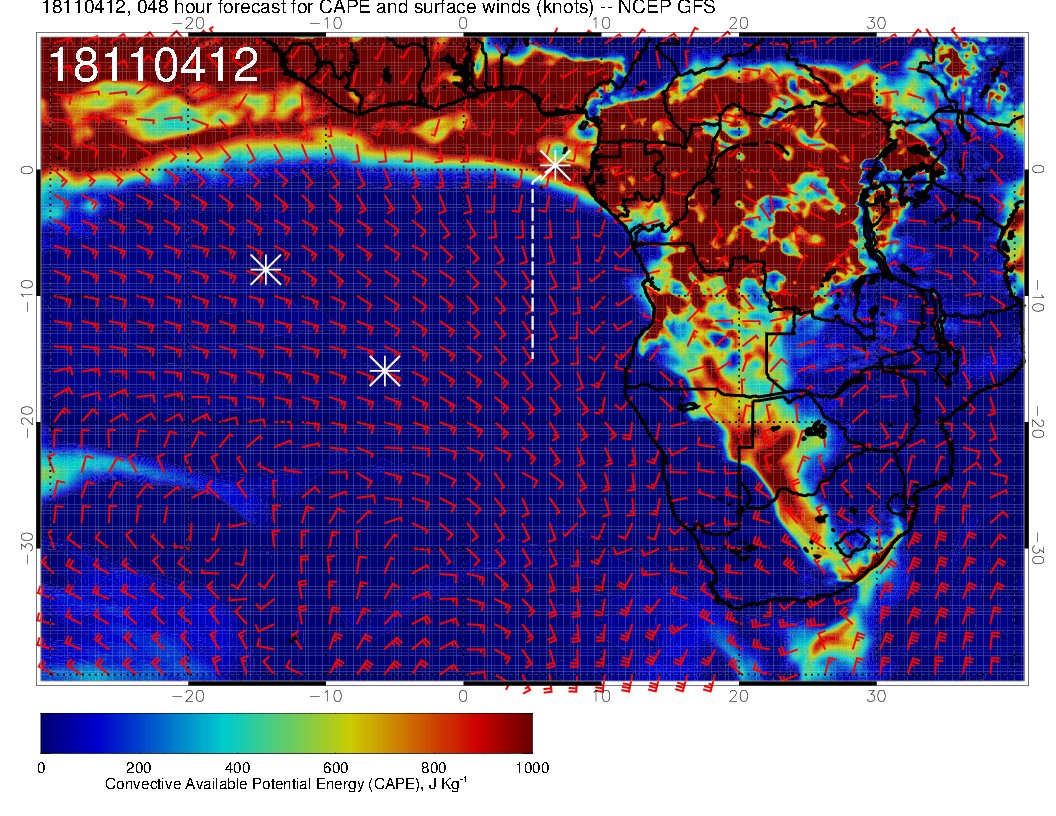Click the -30 latitude label on the left axis
This screenshot has width=1056, height=816.
pos(26,548)
